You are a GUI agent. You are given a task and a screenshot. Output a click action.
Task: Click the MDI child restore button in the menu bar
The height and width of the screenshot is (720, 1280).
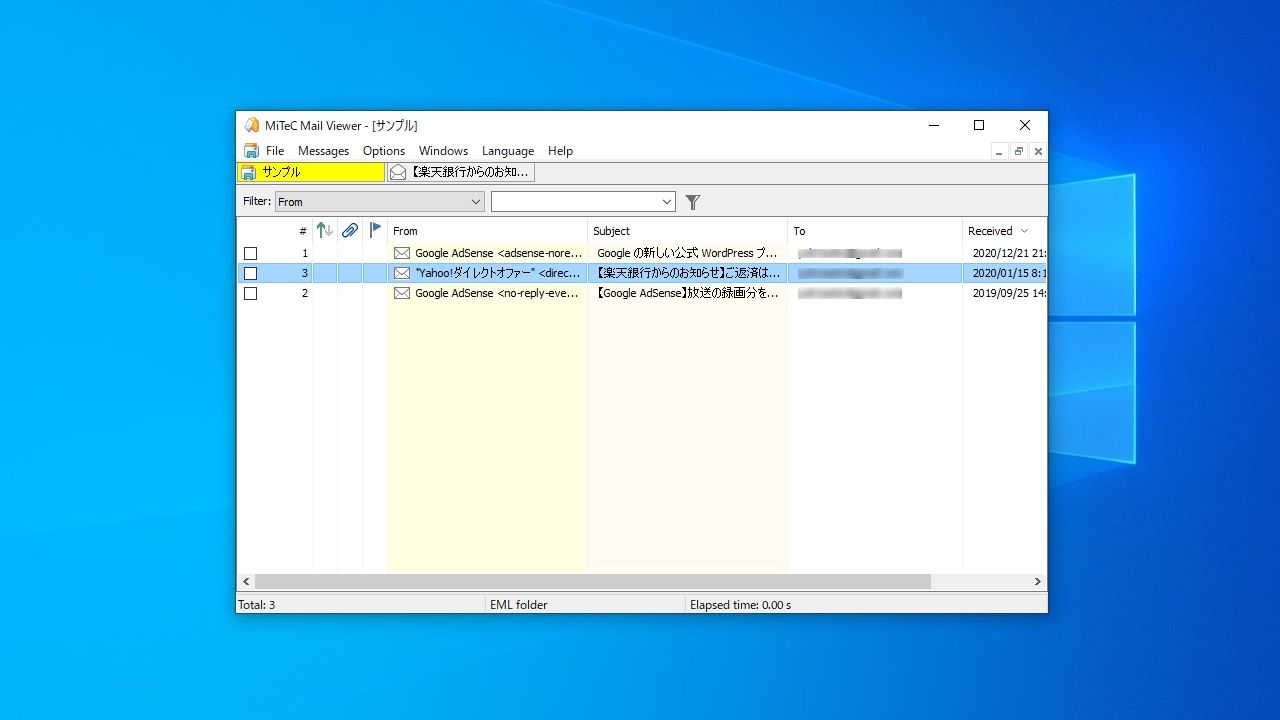1019,151
